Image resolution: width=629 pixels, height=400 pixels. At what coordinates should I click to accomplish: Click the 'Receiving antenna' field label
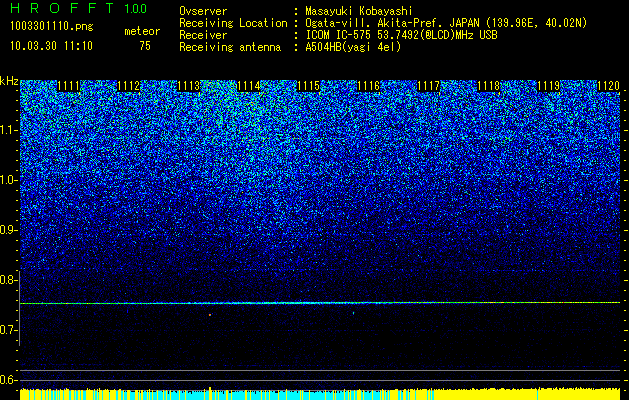pos(230,47)
